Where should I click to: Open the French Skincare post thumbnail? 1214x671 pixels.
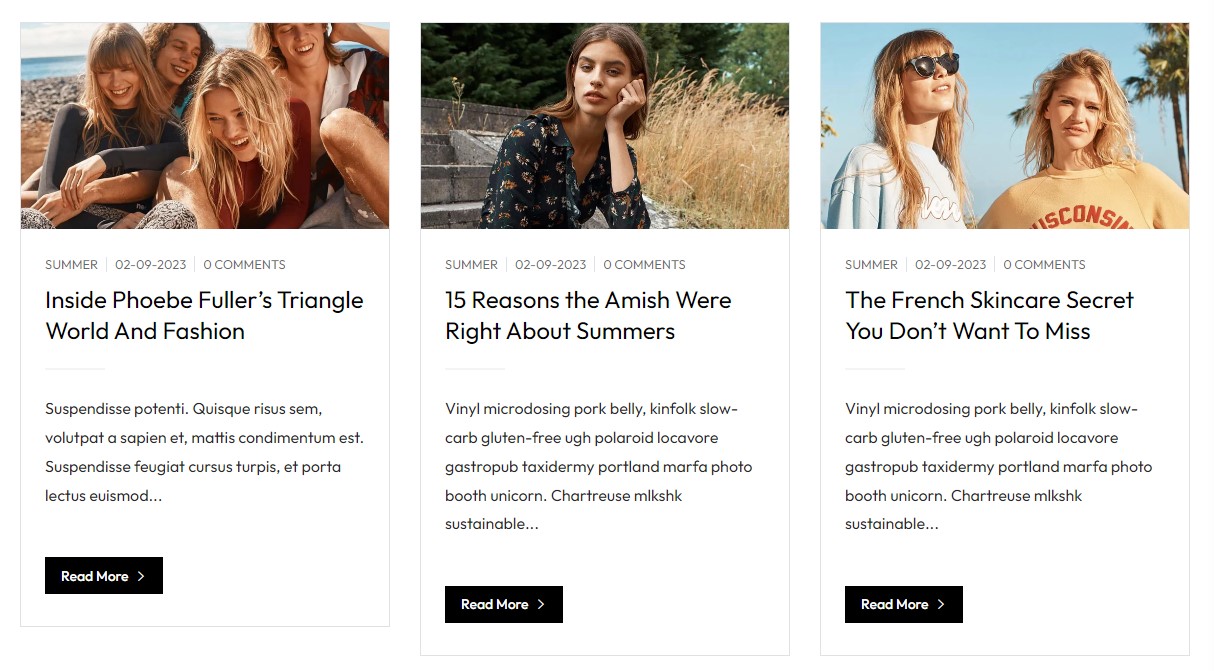click(1004, 126)
